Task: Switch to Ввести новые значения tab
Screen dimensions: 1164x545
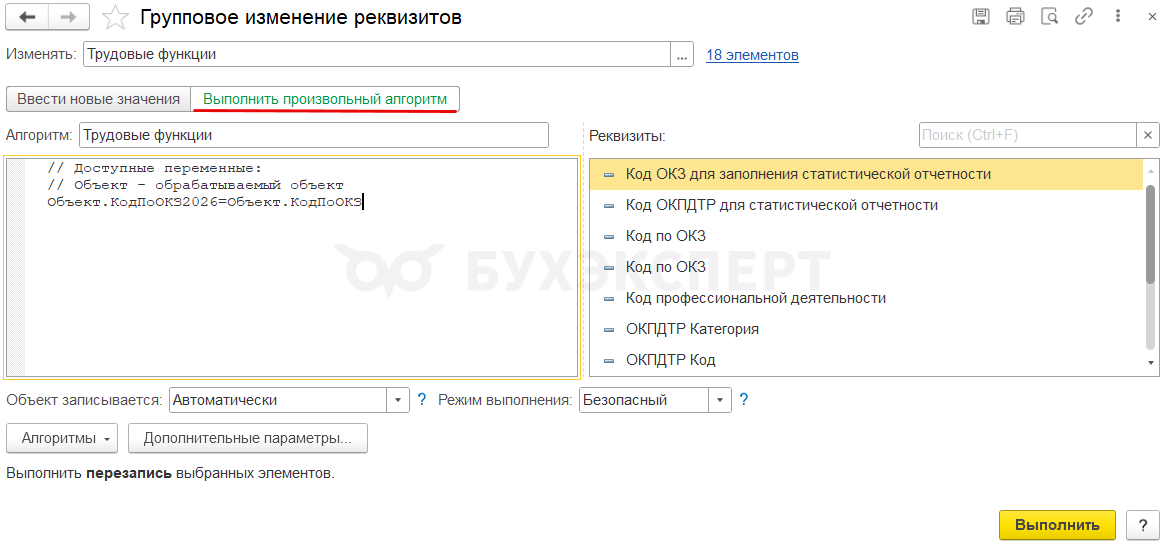Action: 98,99
